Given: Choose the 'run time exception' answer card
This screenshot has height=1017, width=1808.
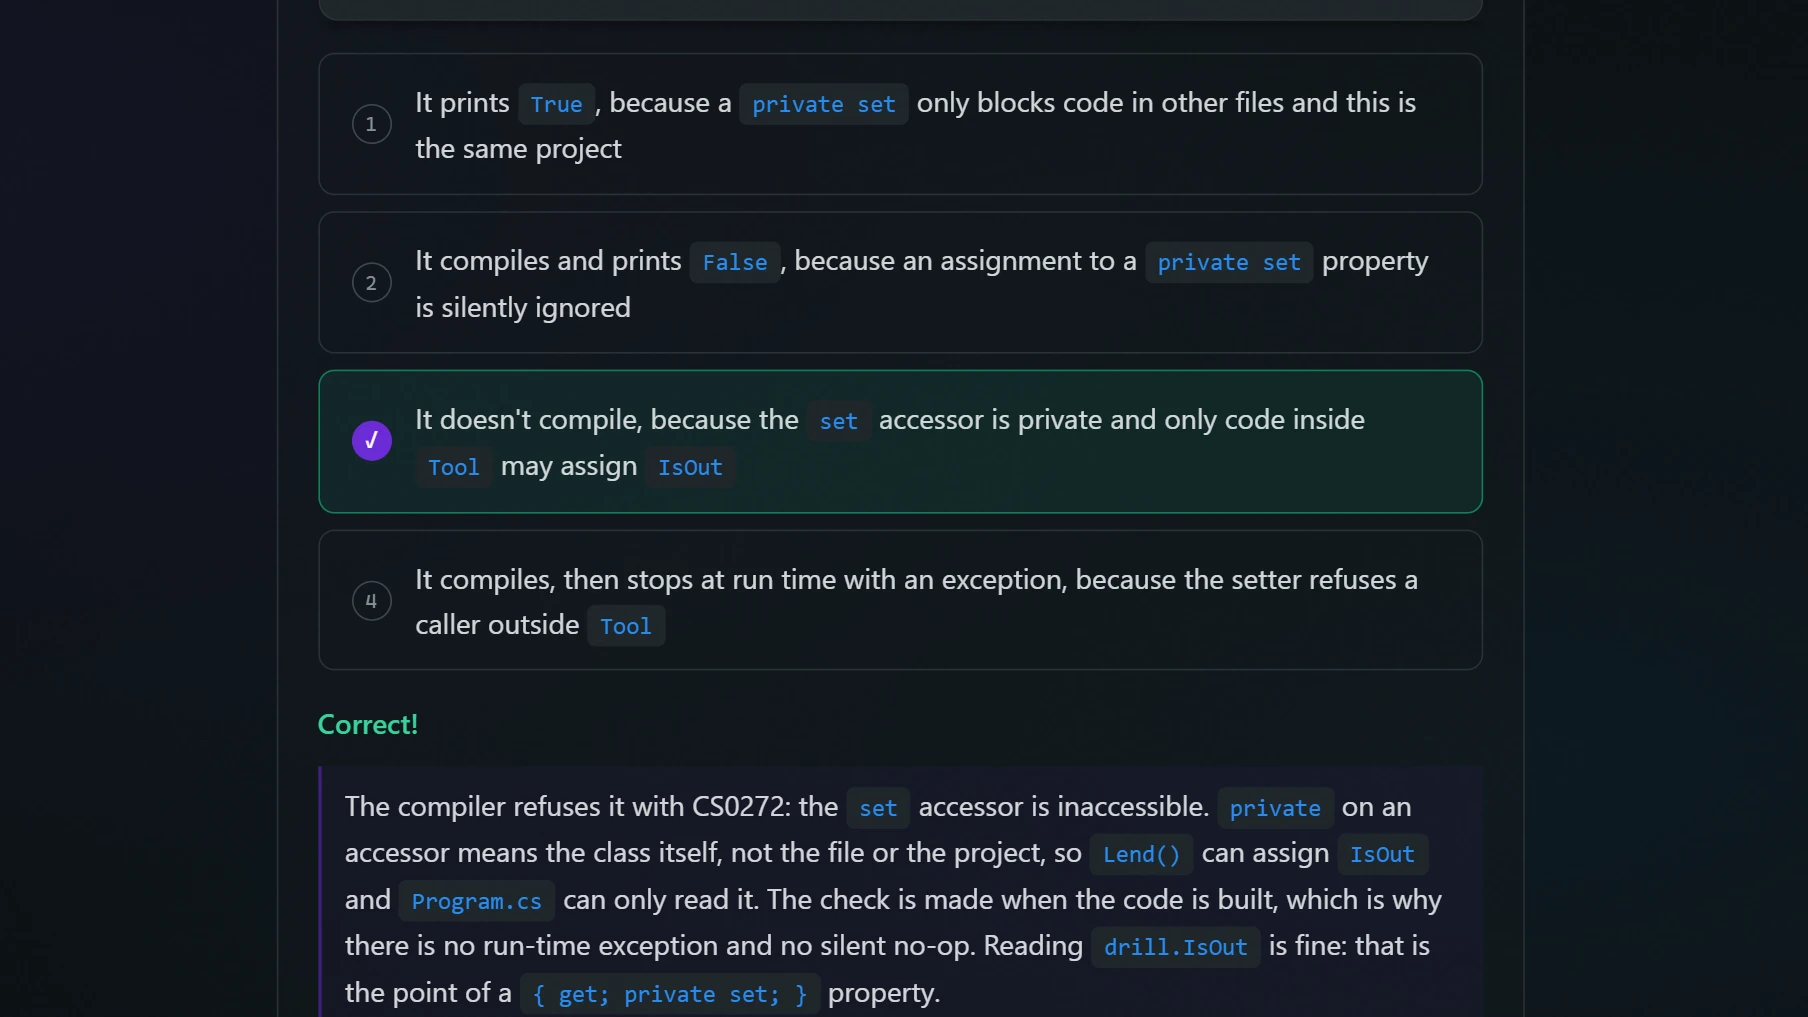Looking at the screenshot, I should pos(900,600).
